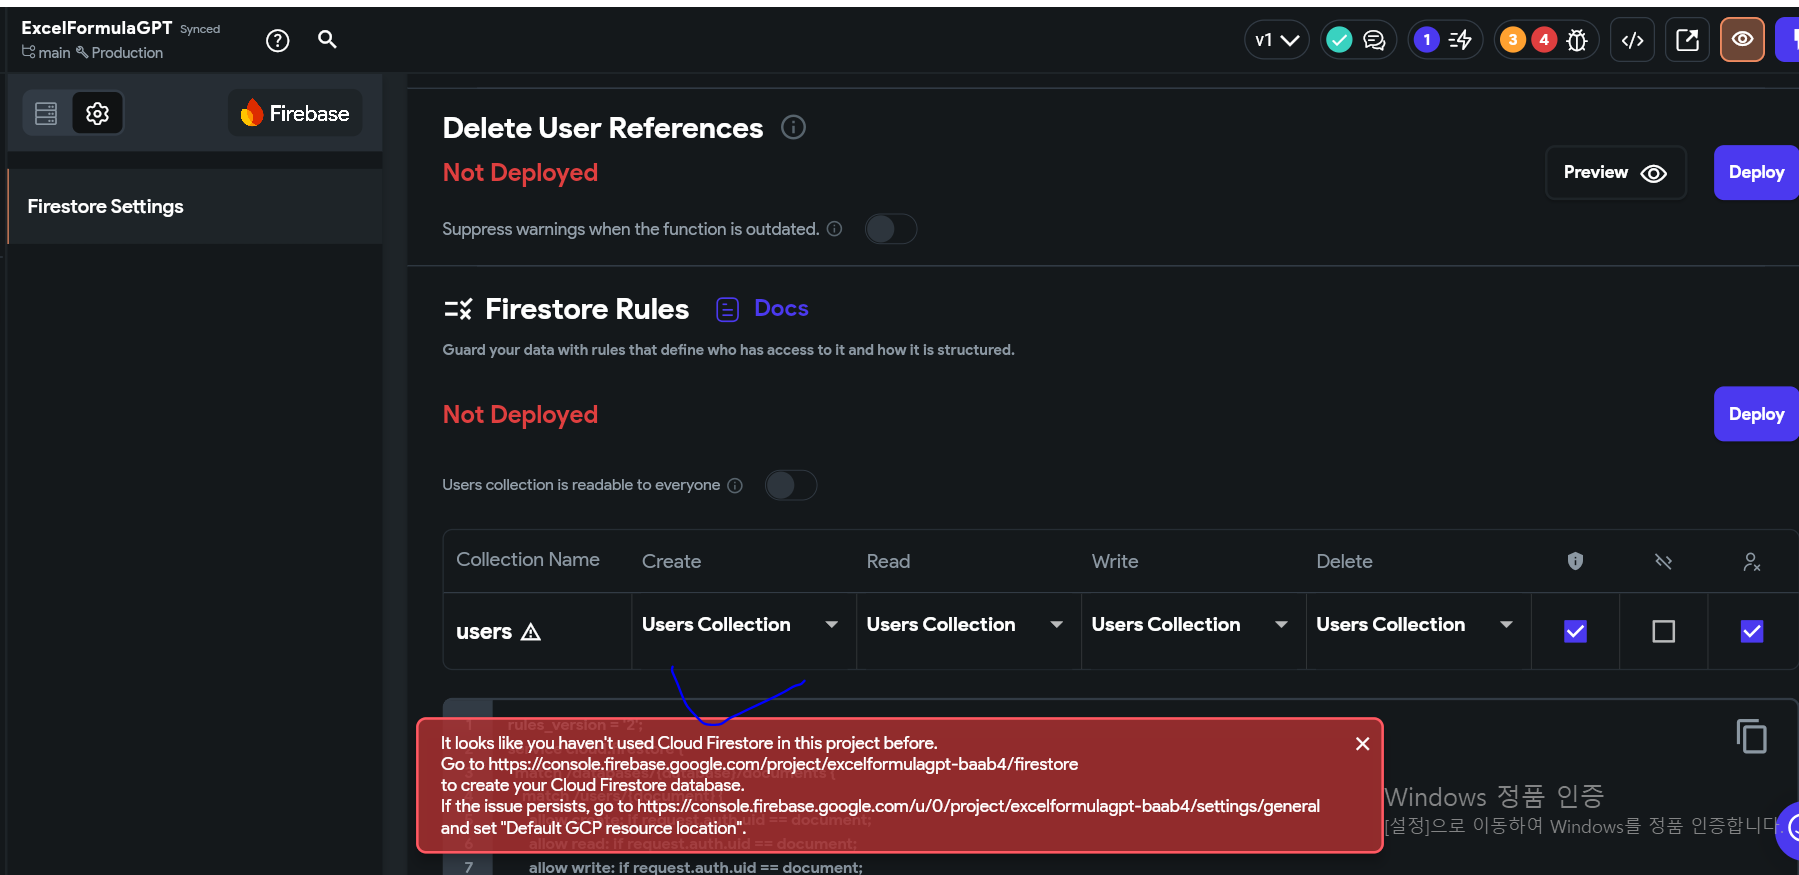Open the v1 version dropdown
This screenshot has width=1799, height=875.
point(1277,40)
